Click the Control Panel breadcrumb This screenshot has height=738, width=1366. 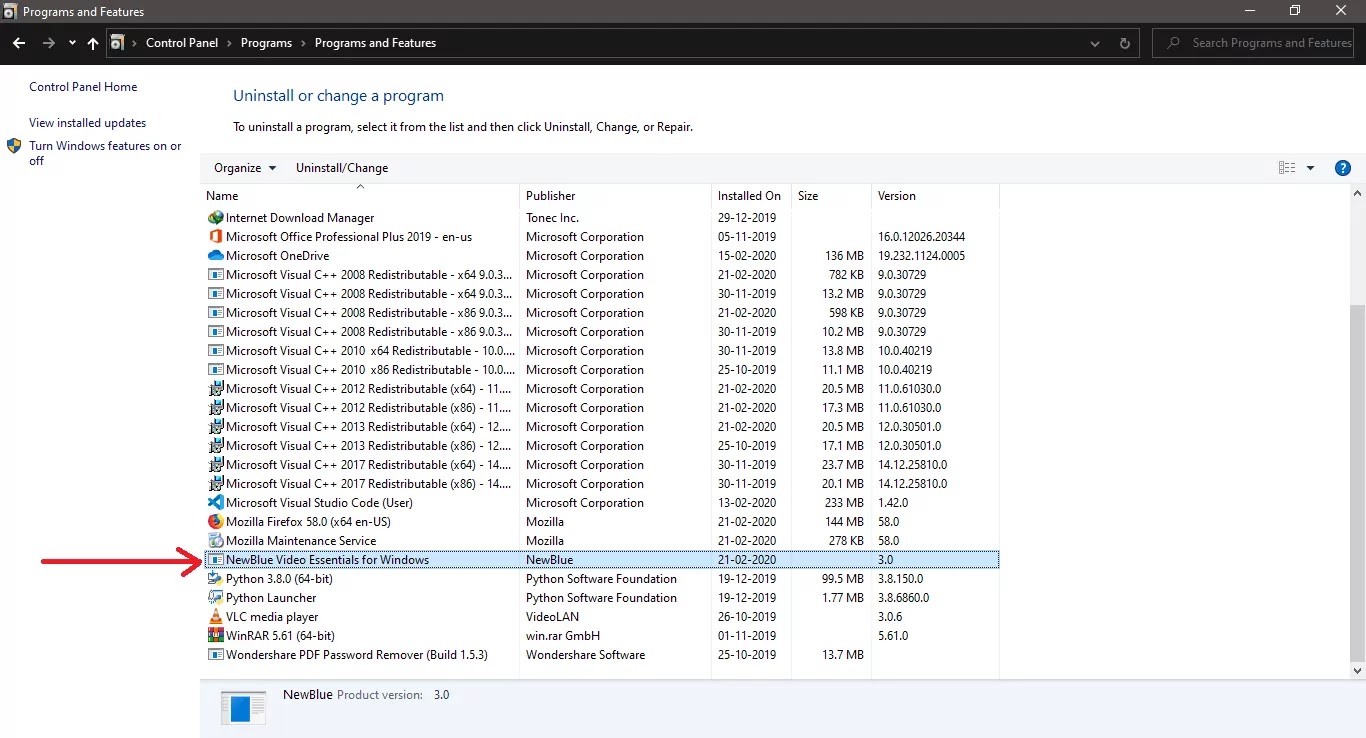click(x=182, y=43)
